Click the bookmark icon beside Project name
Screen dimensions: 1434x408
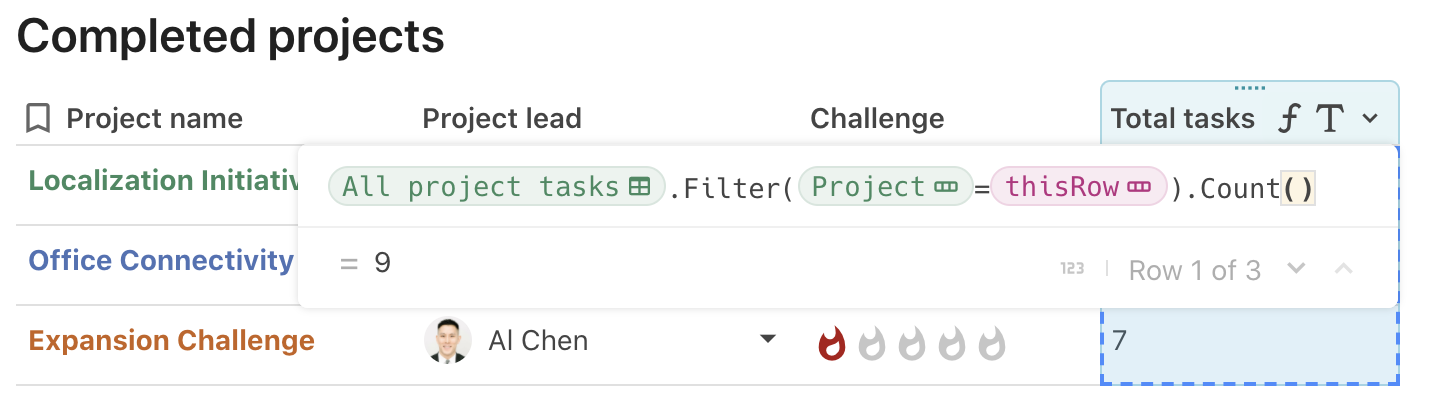coord(38,119)
